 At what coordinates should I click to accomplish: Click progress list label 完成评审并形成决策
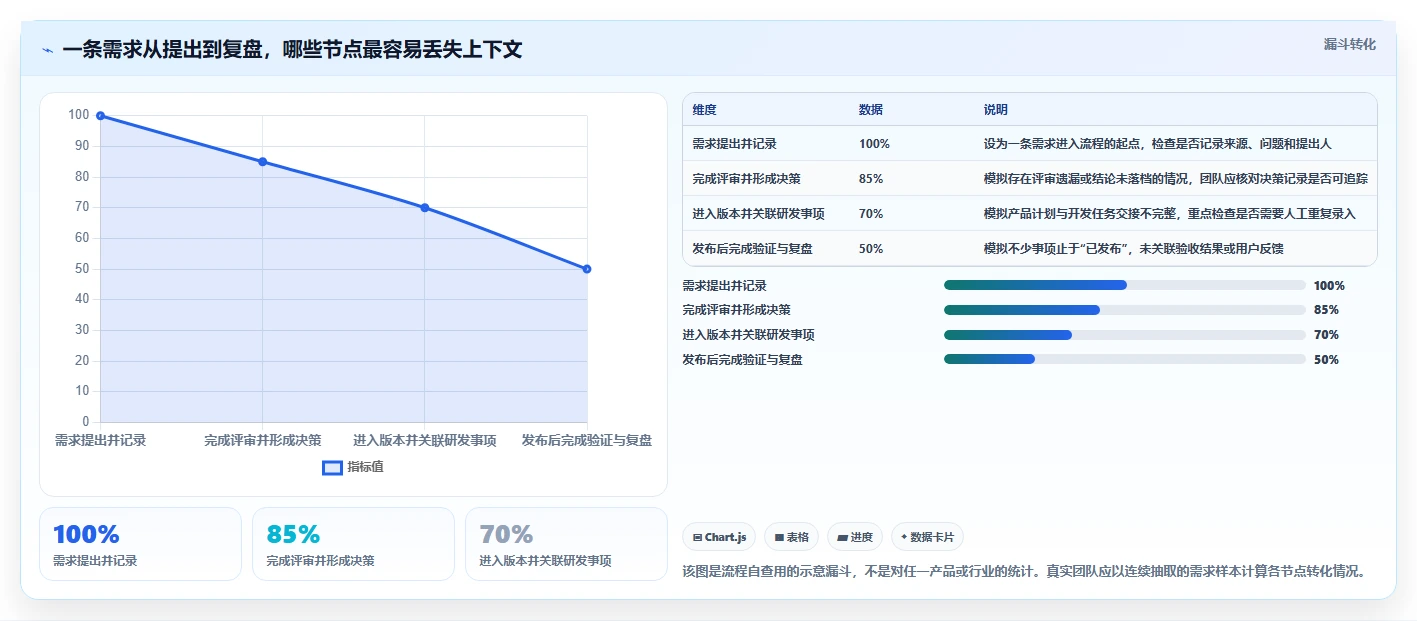(737, 310)
